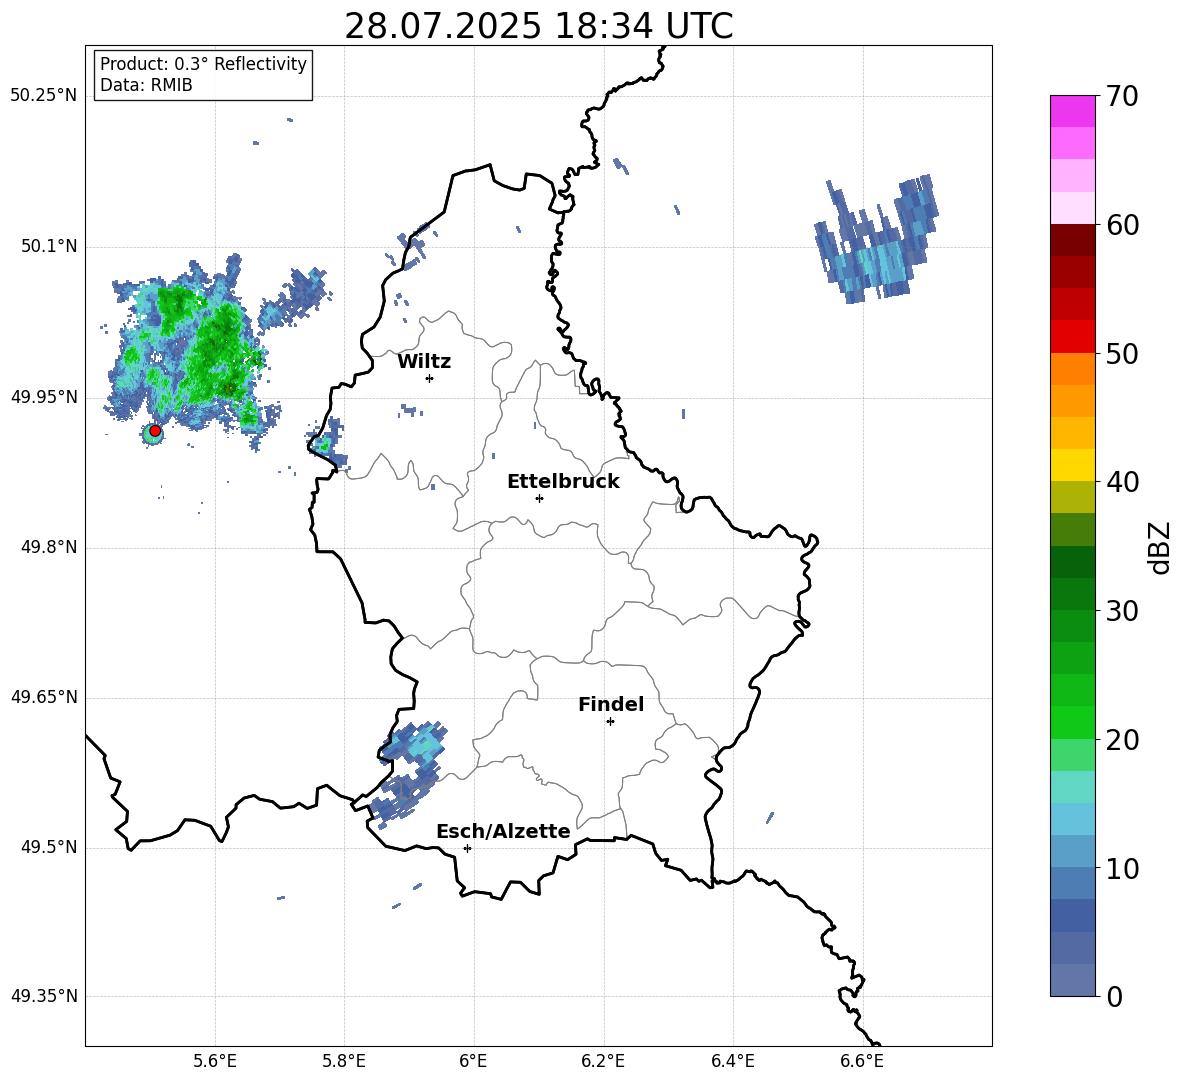
Task: Click the cross marker below Findel
Action: pos(610,722)
